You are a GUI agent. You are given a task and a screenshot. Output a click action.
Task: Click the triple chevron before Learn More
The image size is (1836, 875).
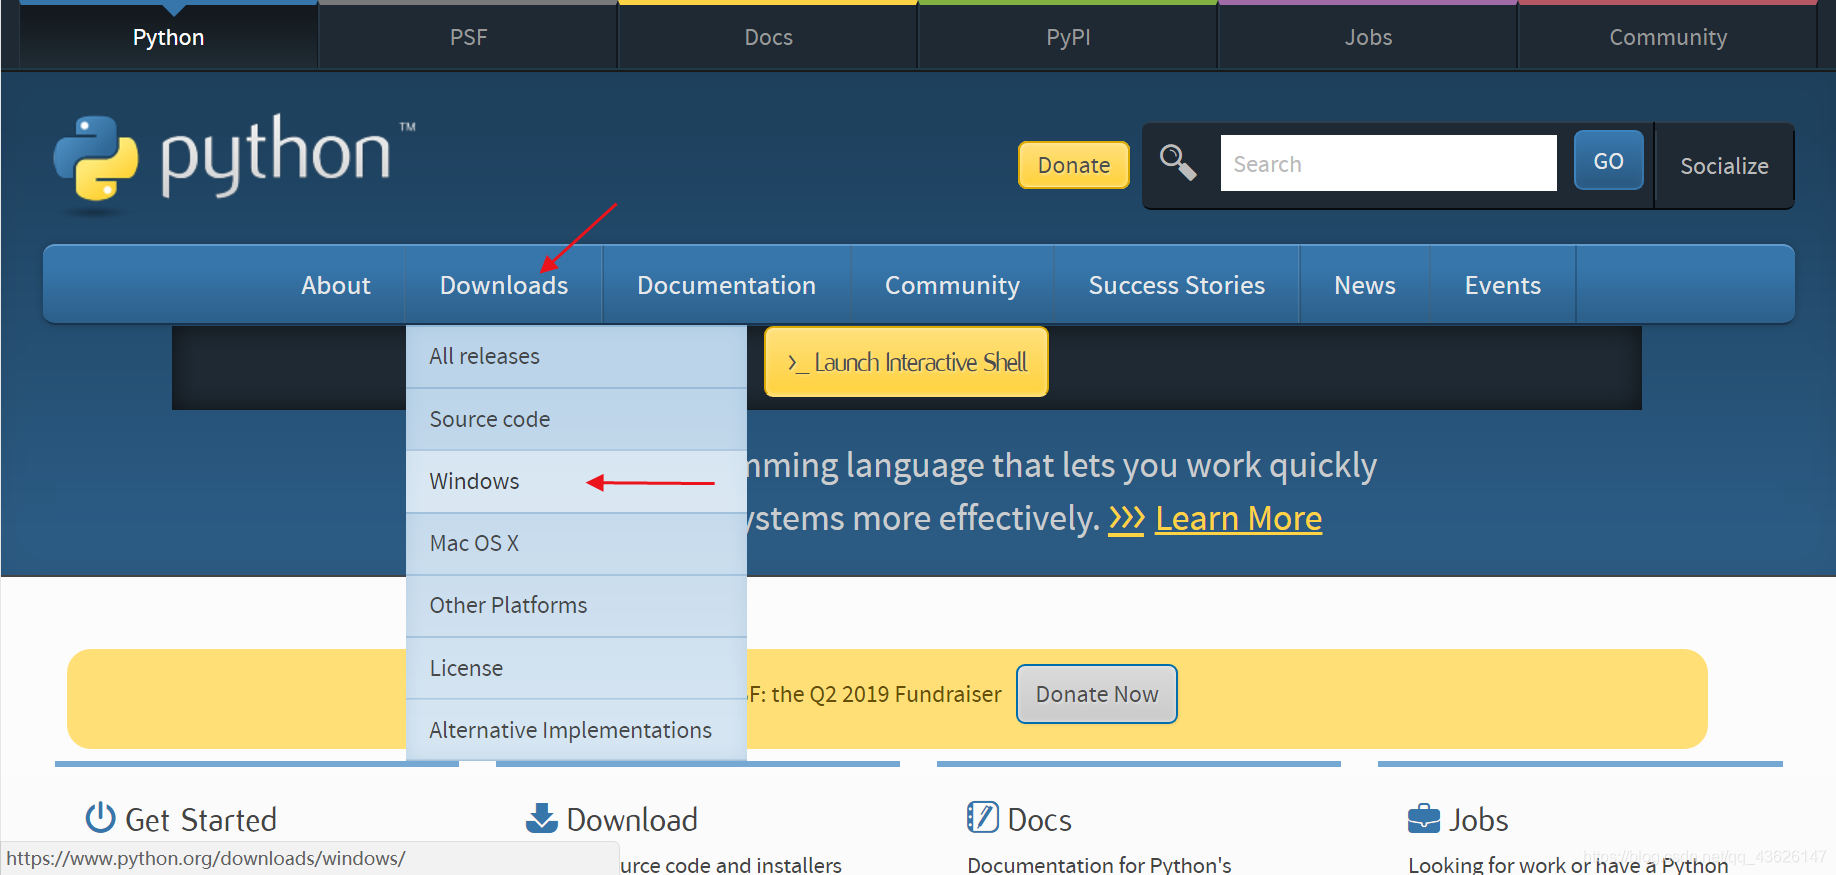1126,519
